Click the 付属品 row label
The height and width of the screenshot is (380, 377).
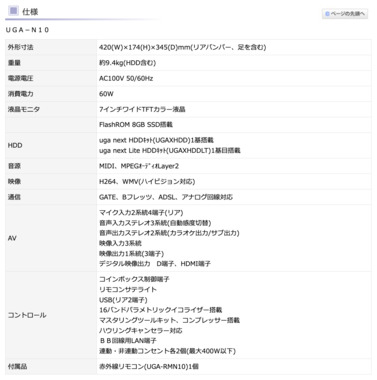click(x=17, y=366)
